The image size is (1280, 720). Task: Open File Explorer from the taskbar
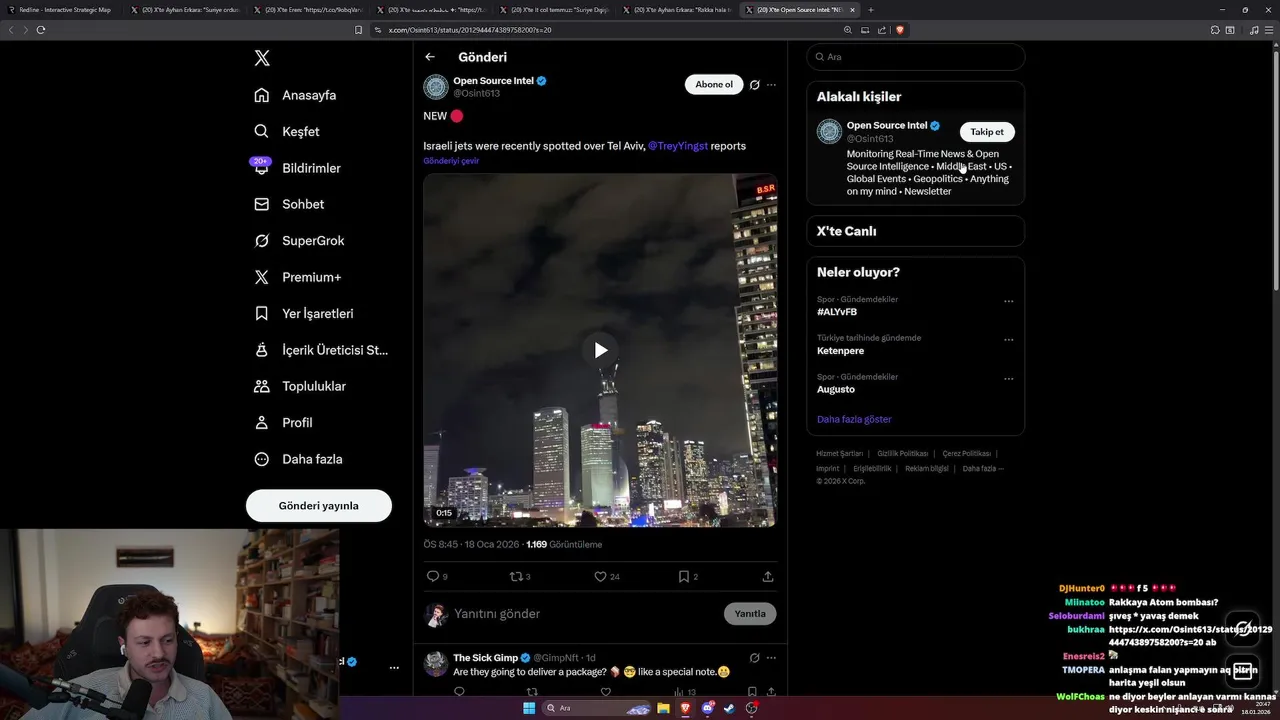pos(663,708)
